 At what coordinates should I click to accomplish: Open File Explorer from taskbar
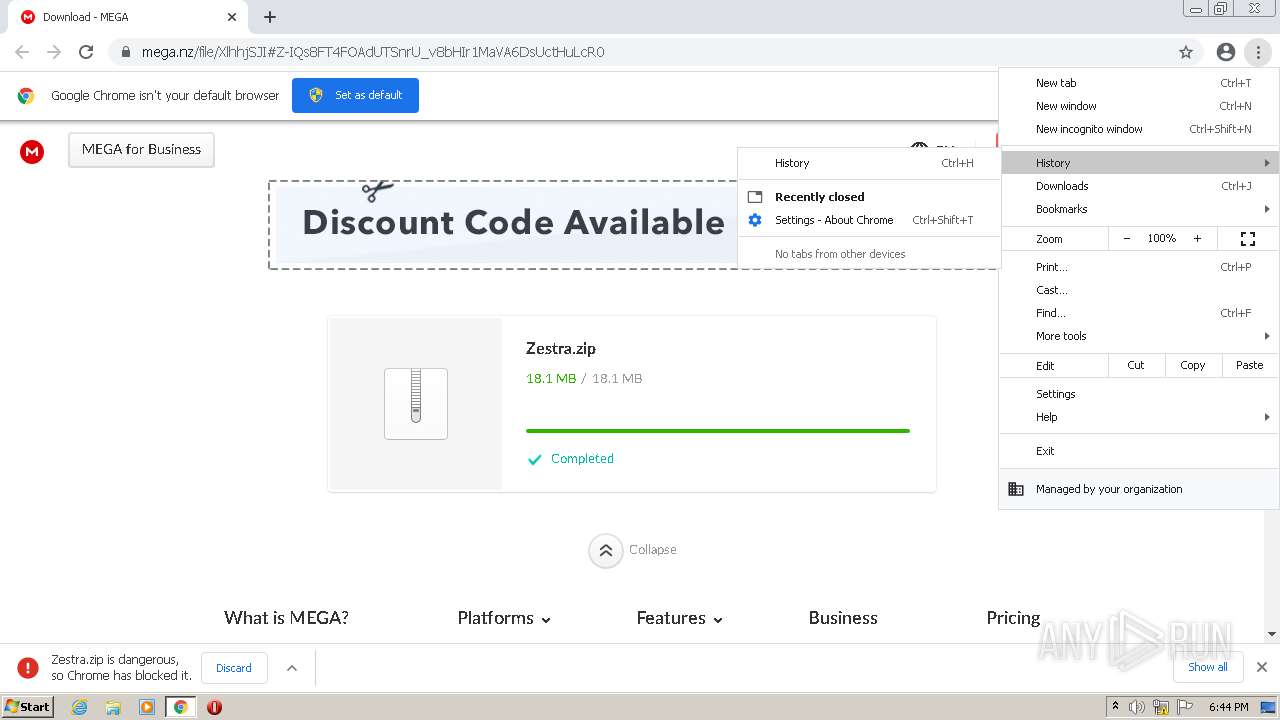(x=113, y=707)
